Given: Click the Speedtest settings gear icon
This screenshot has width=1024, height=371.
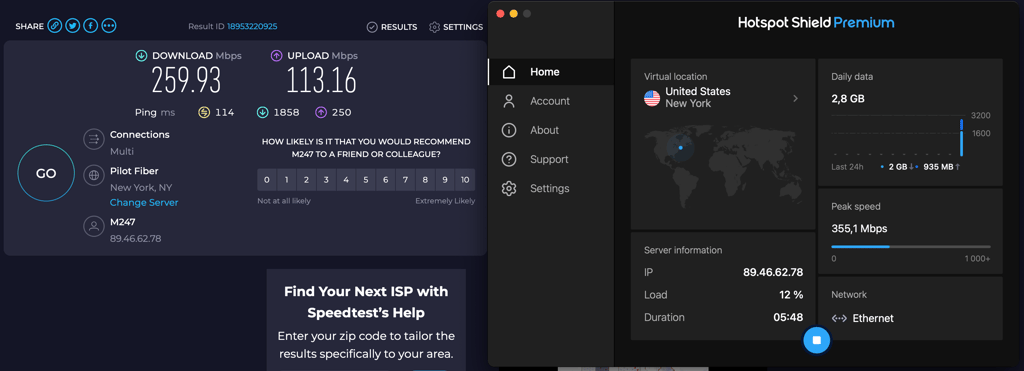Looking at the screenshot, I should pos(434,27).
